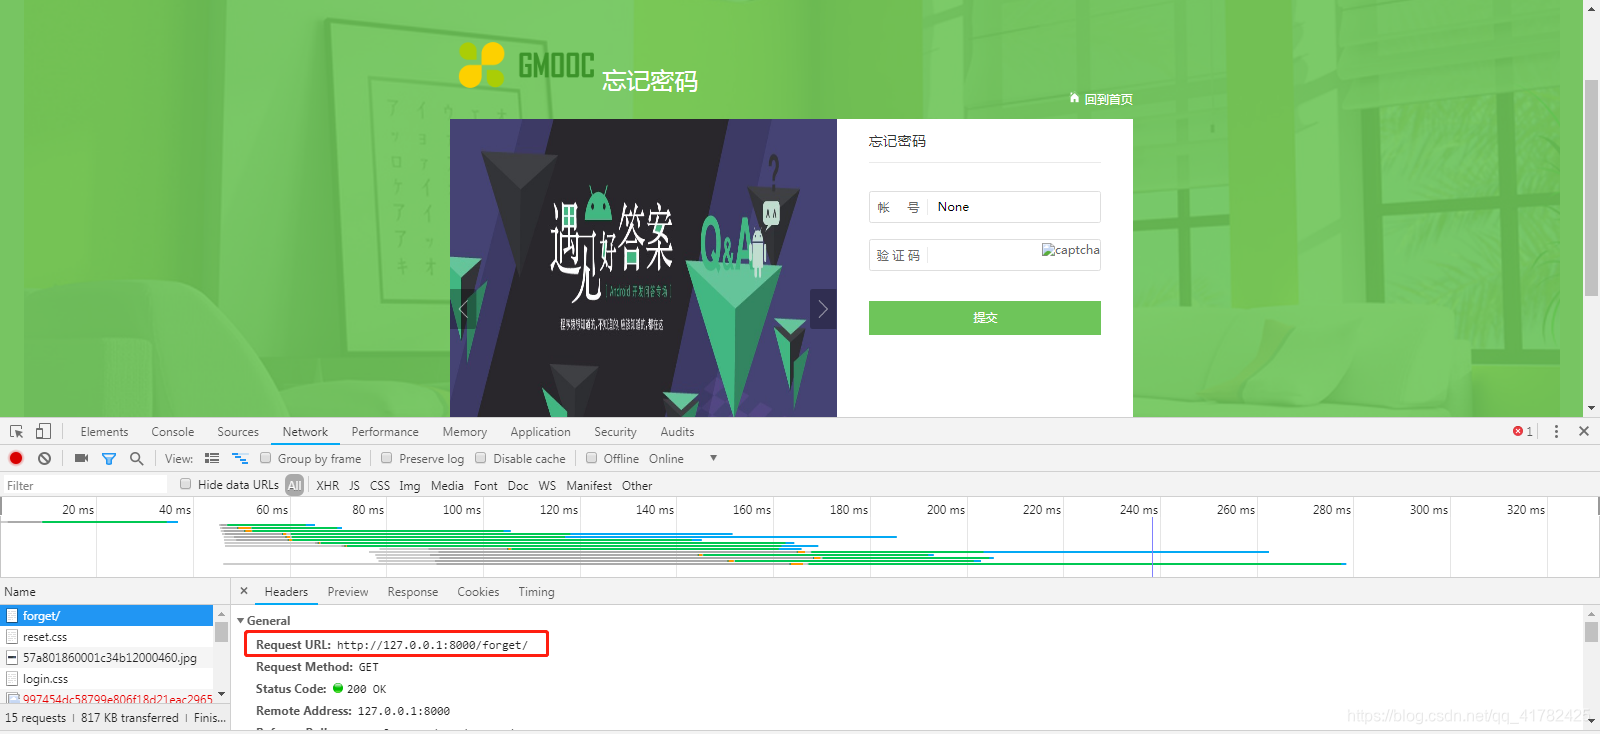Click the account input field showing None
The width and height of the screenshot is (1600, 734).
click(x=985, y=207)
